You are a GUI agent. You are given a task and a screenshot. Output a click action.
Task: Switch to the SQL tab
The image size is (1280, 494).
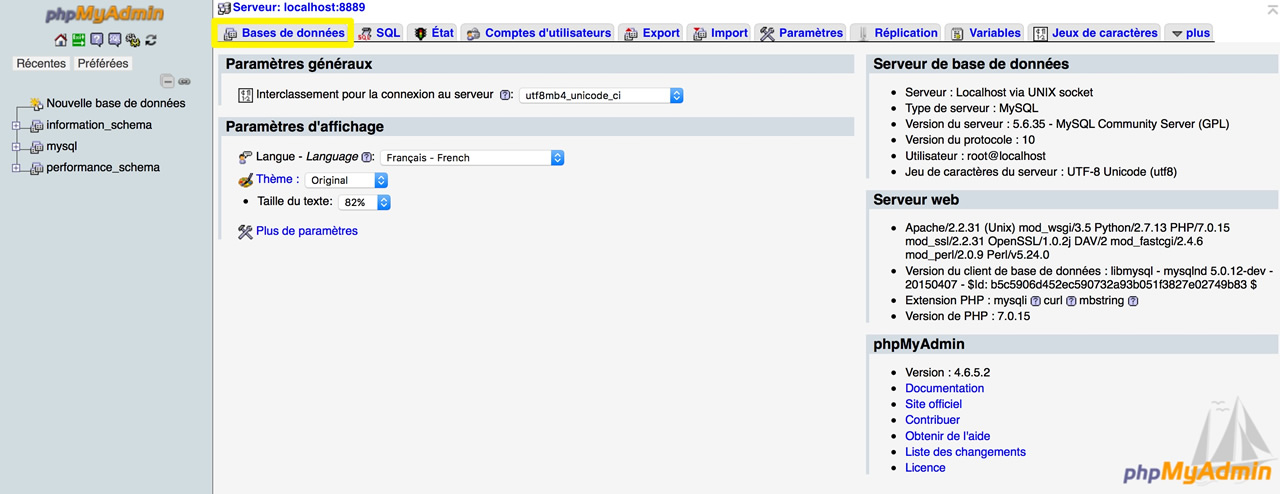(x=379, y=33)
